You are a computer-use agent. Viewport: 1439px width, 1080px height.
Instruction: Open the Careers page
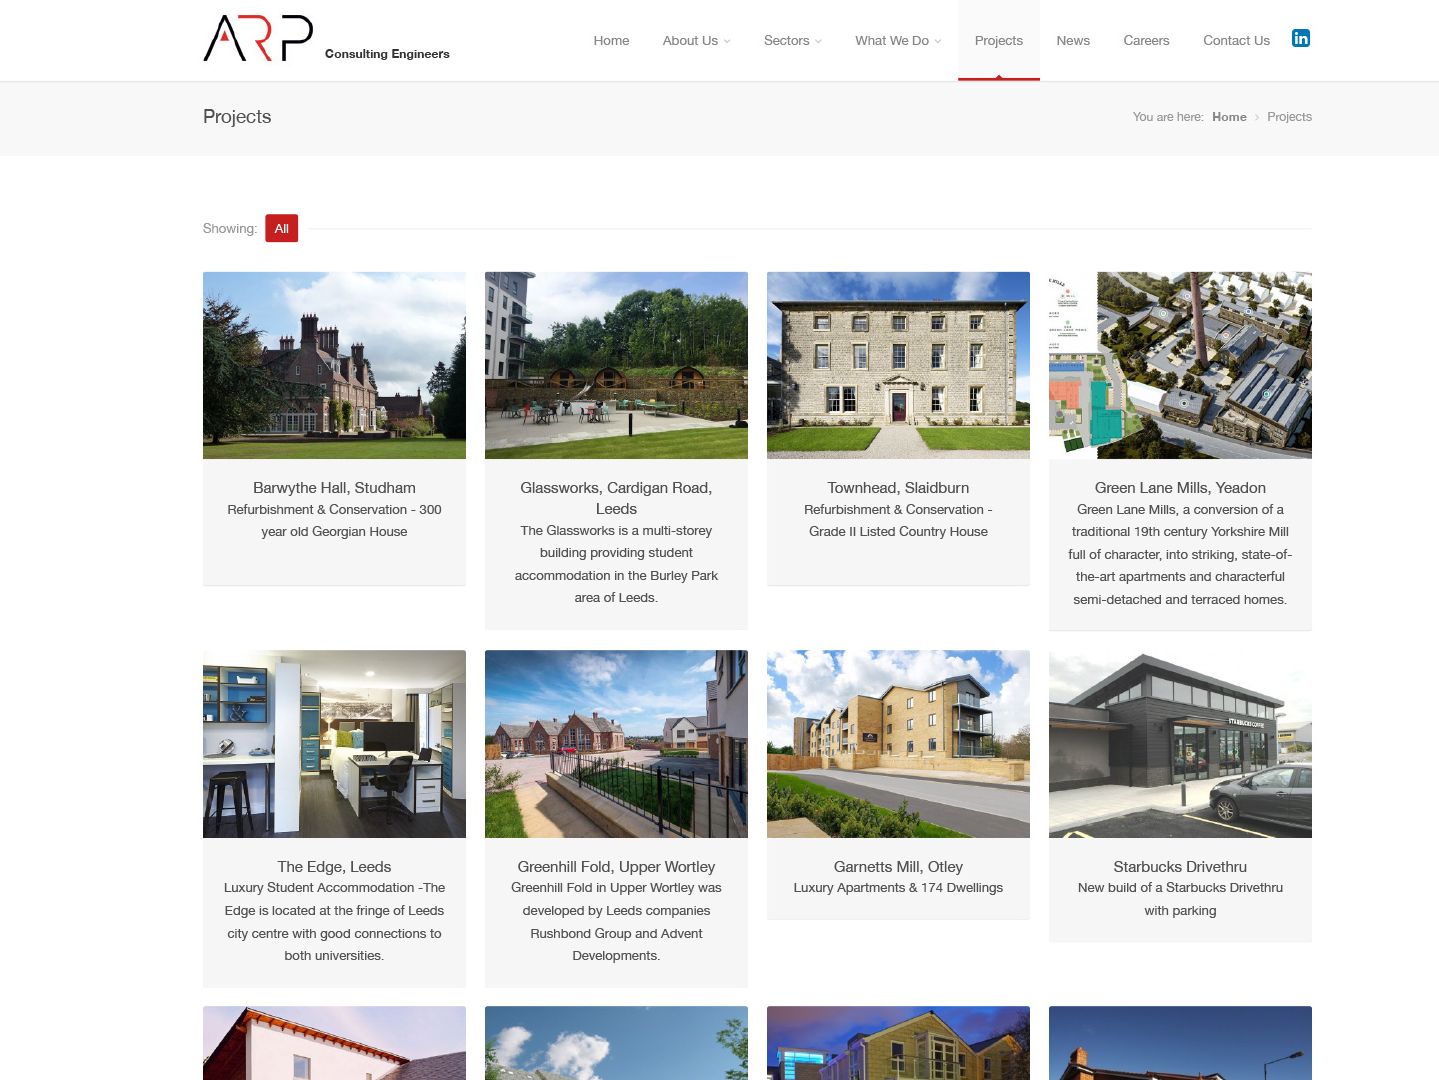(1146, 41)
